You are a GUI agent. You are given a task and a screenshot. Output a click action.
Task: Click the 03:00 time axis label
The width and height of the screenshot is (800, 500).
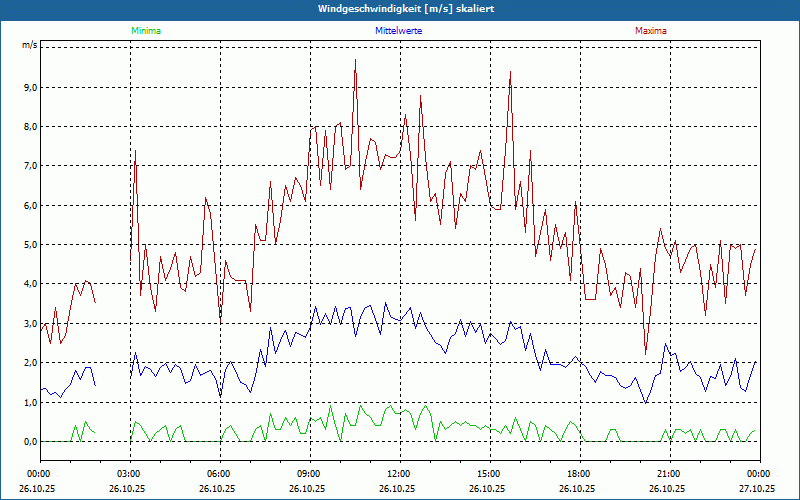coord(131,474)
